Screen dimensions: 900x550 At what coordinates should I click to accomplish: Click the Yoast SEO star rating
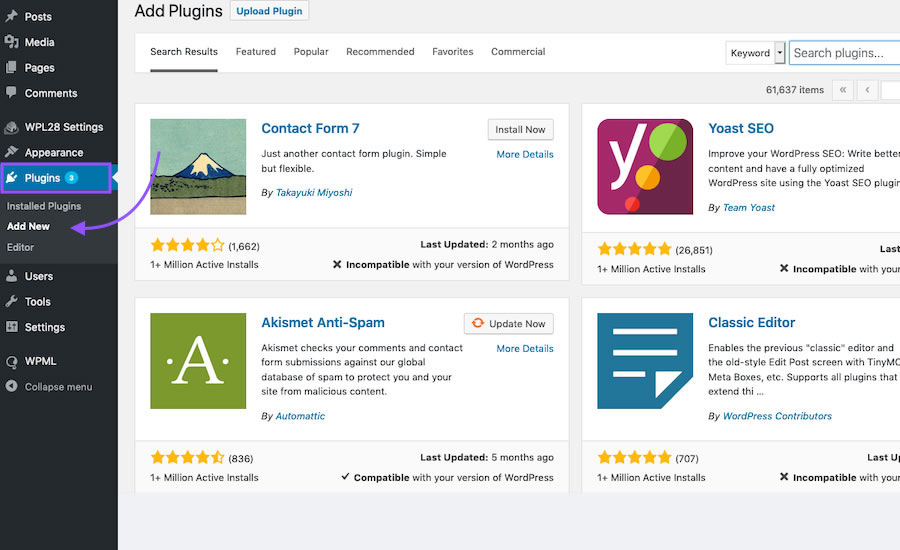click(635, 249)
